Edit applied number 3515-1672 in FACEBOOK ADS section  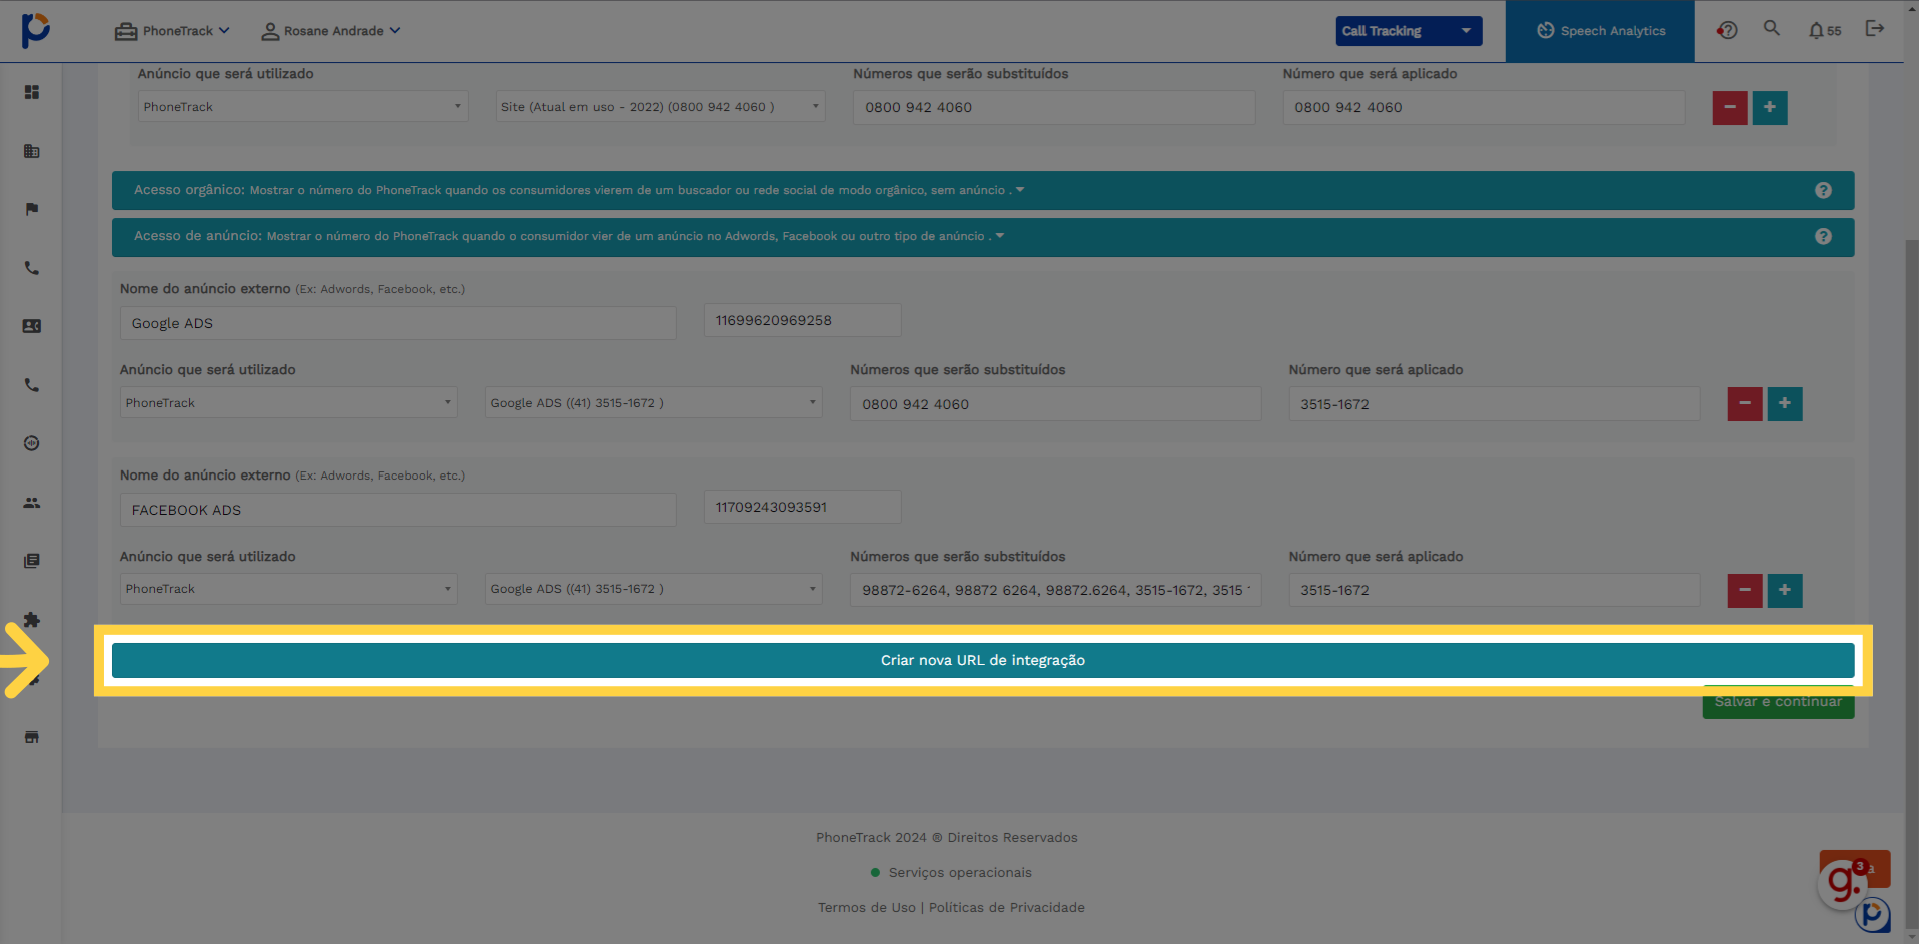1494,590
